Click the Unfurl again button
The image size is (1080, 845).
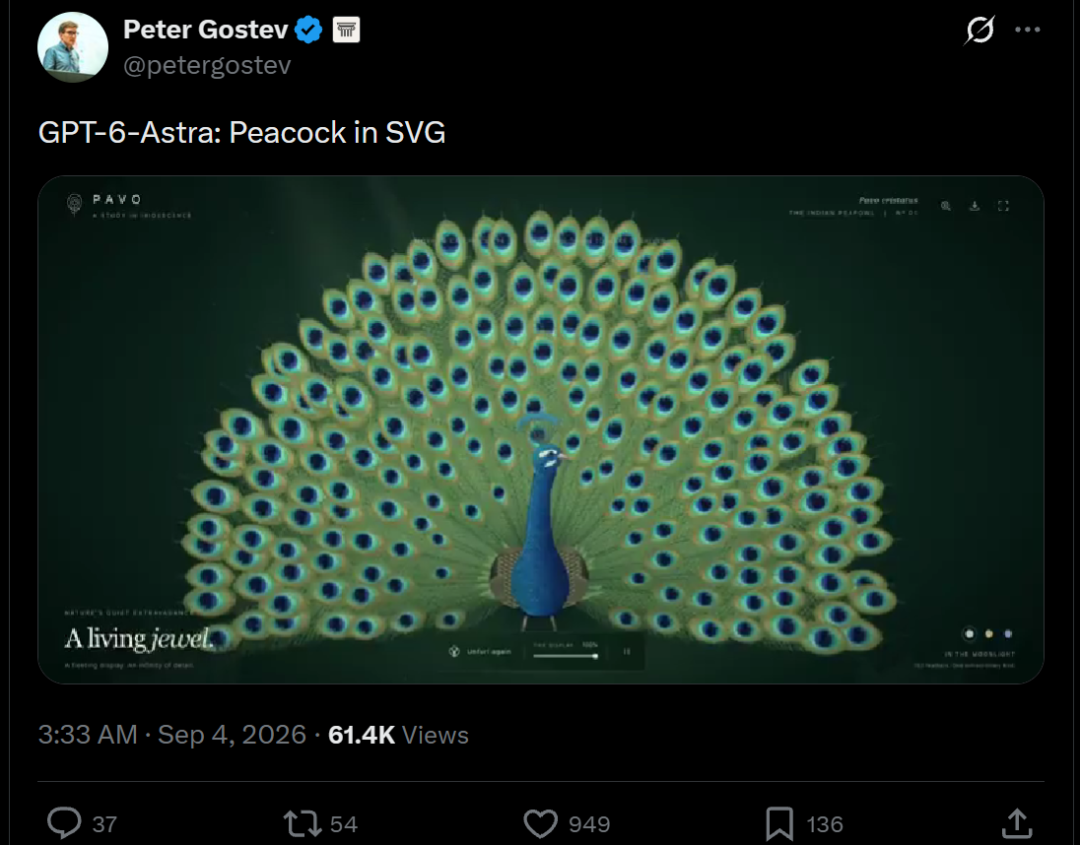pos(480,651)
